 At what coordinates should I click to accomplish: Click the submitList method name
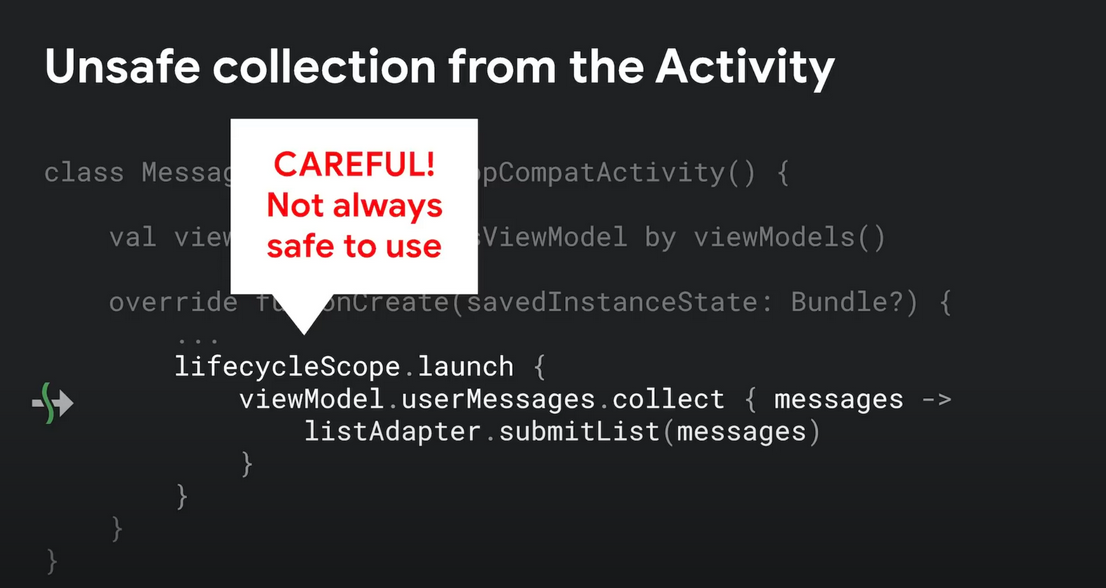point(579,431)
